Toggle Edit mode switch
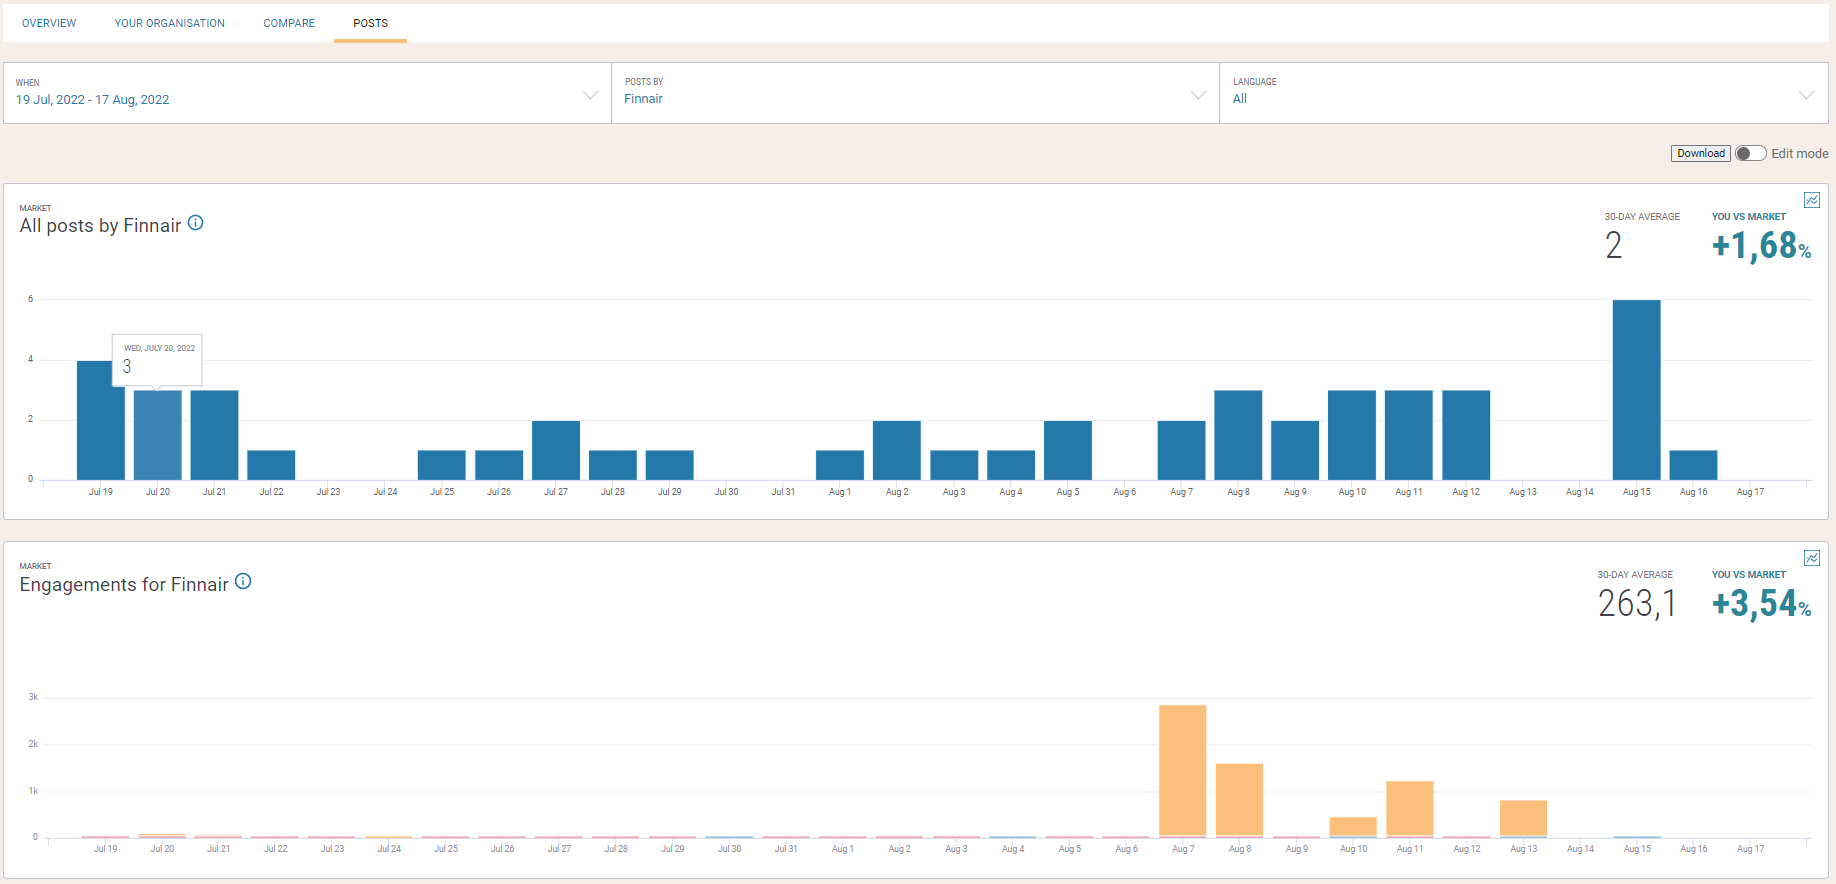This screenshot has height=884, width=1836. tap(1750, 153)
